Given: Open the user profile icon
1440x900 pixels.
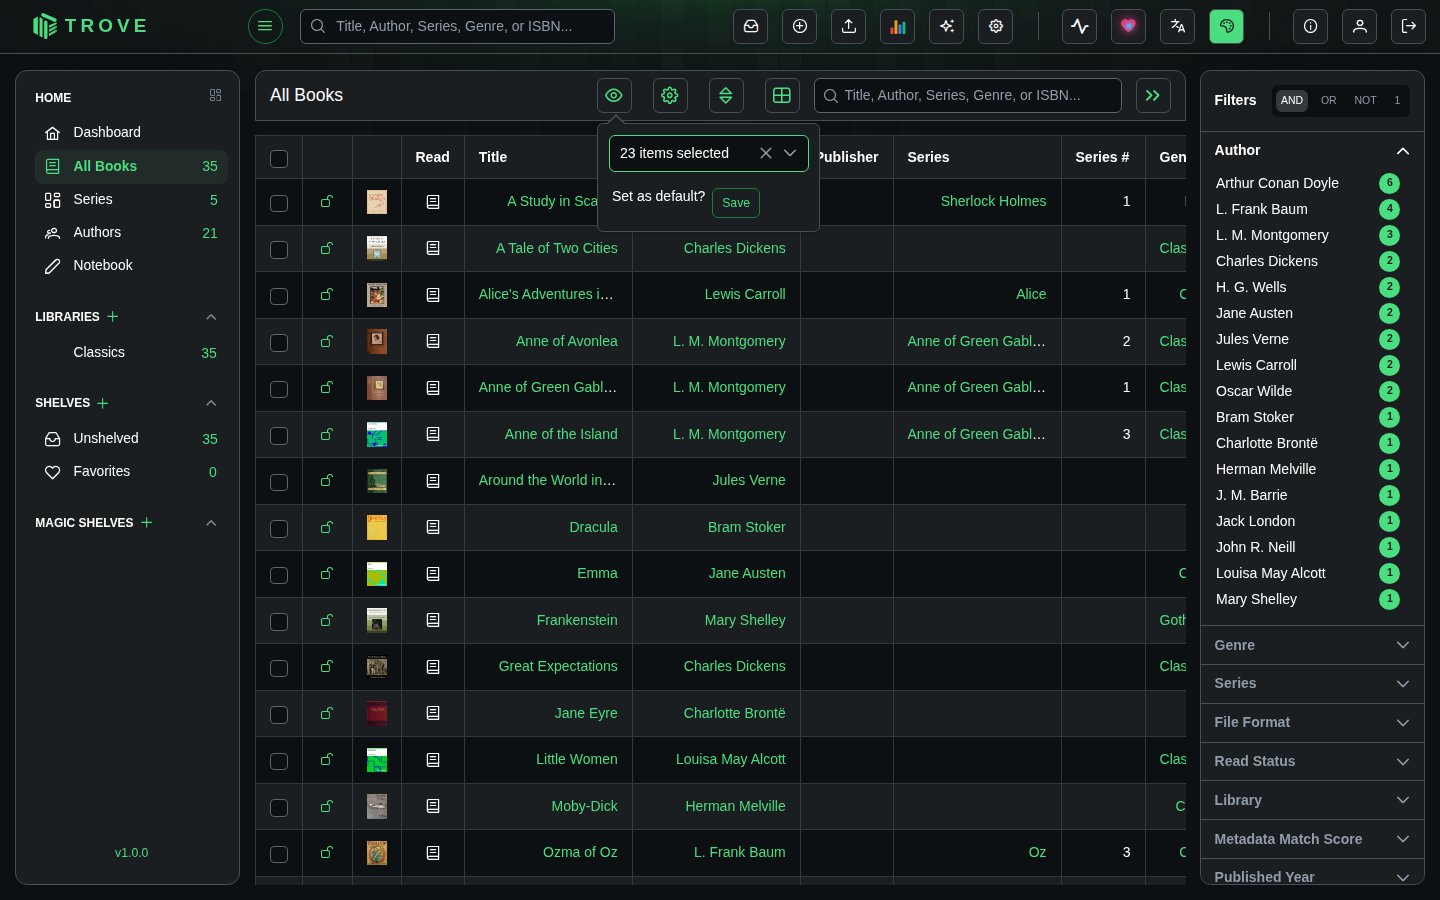Looking at the screenshot, I should click(x=1360, y=26).
